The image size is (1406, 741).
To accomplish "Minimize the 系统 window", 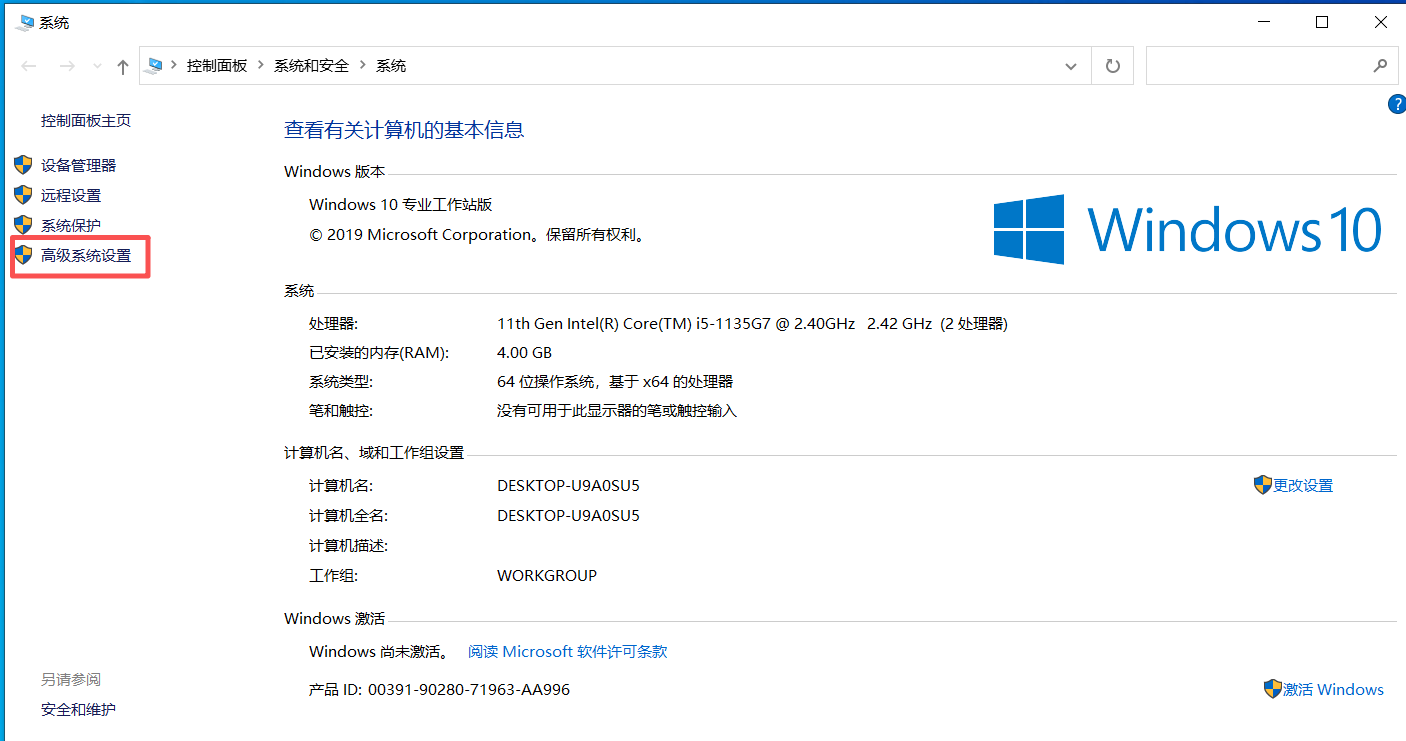I will 1262,22.
